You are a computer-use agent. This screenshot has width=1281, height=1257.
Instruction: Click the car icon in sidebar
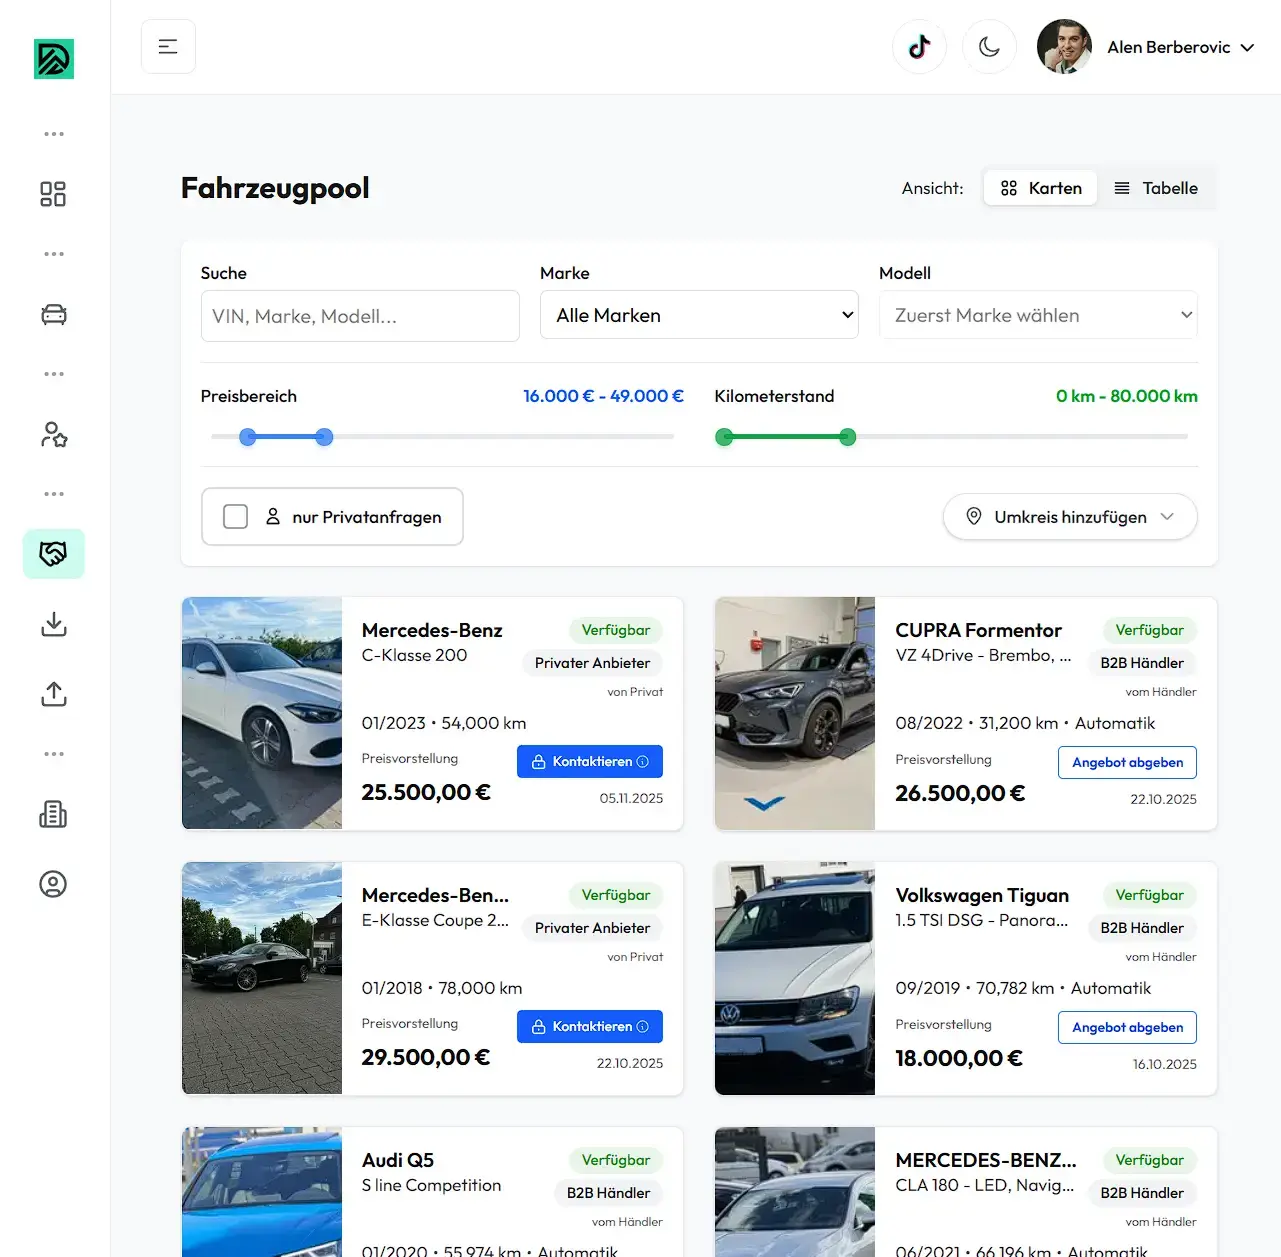click(53, 315)
